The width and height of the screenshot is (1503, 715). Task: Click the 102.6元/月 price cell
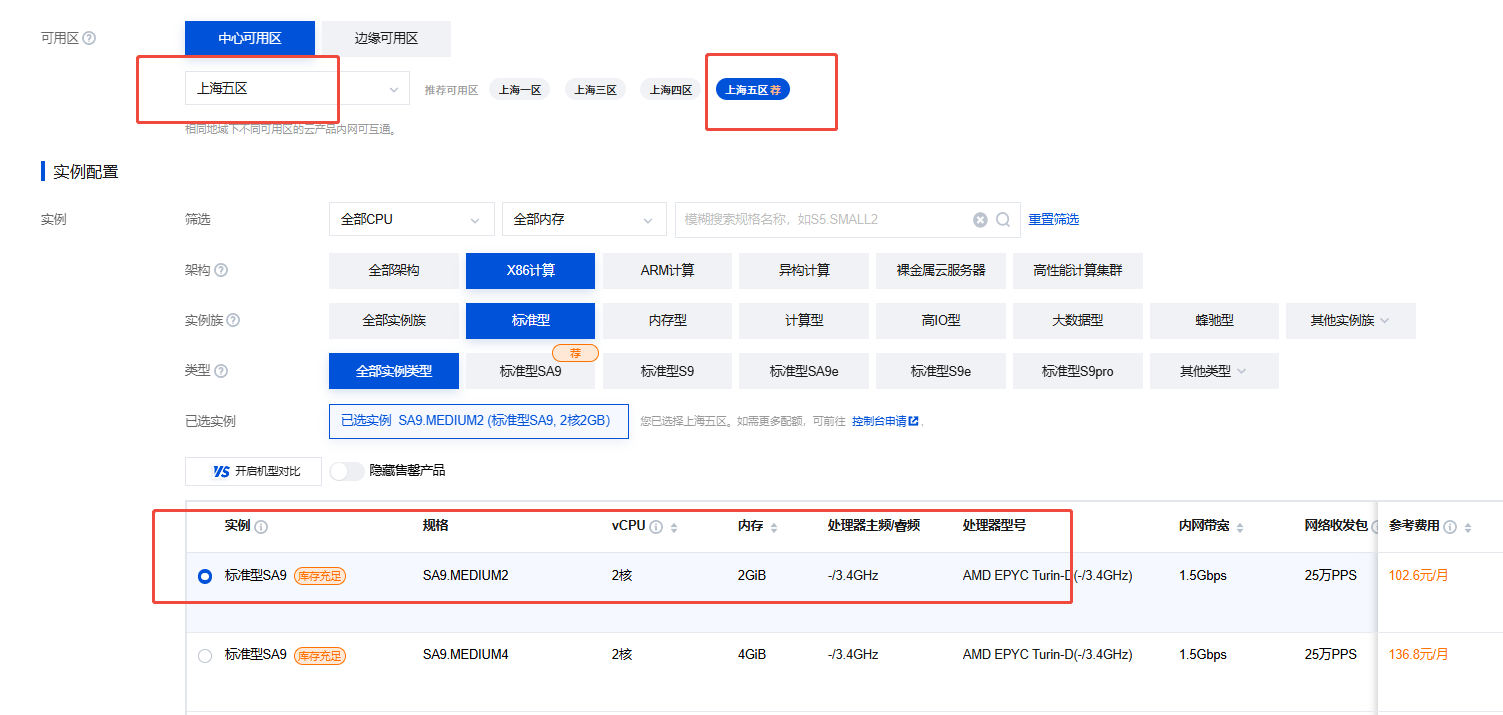coord(1419,576)
